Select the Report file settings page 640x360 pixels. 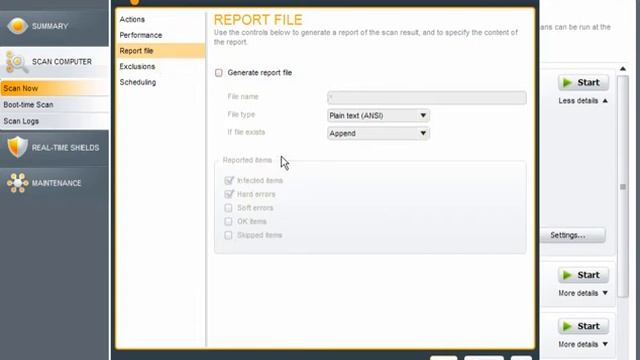pyautogui.click(x=160, y=51)
